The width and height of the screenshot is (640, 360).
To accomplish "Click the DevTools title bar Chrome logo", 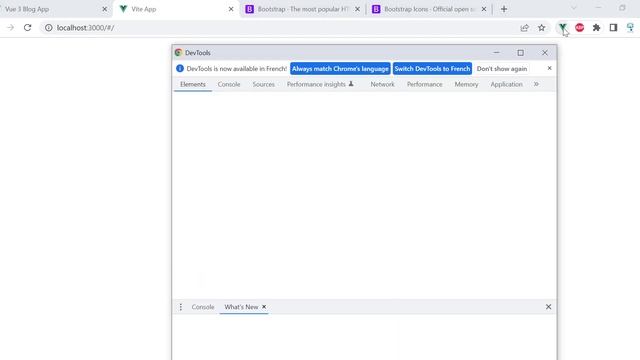I will 178,53.
